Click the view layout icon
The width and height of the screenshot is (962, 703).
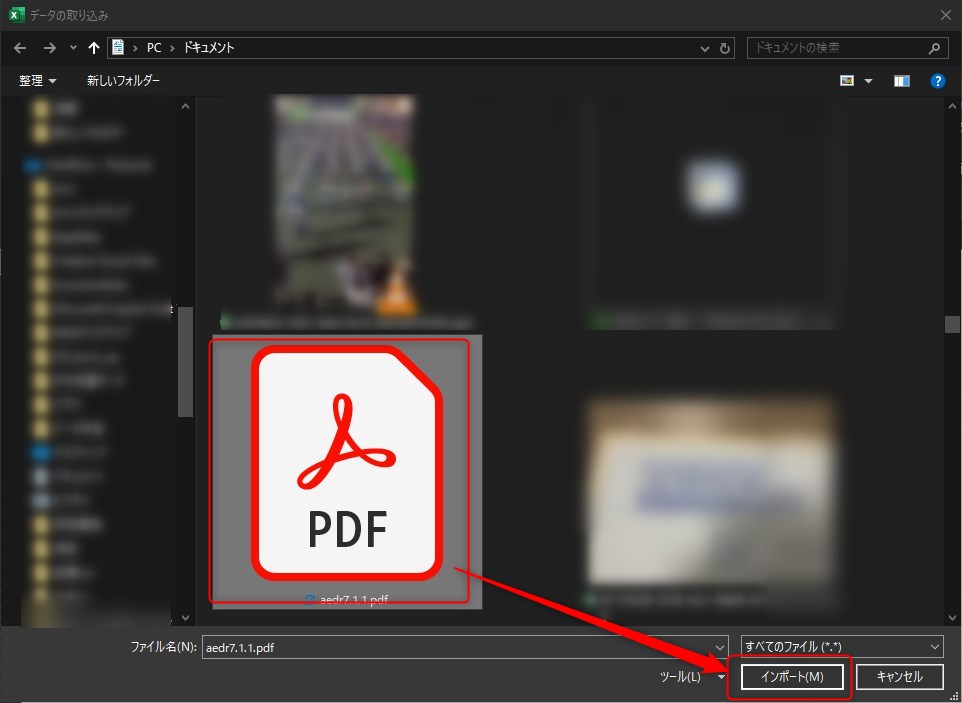click(847, 81)
